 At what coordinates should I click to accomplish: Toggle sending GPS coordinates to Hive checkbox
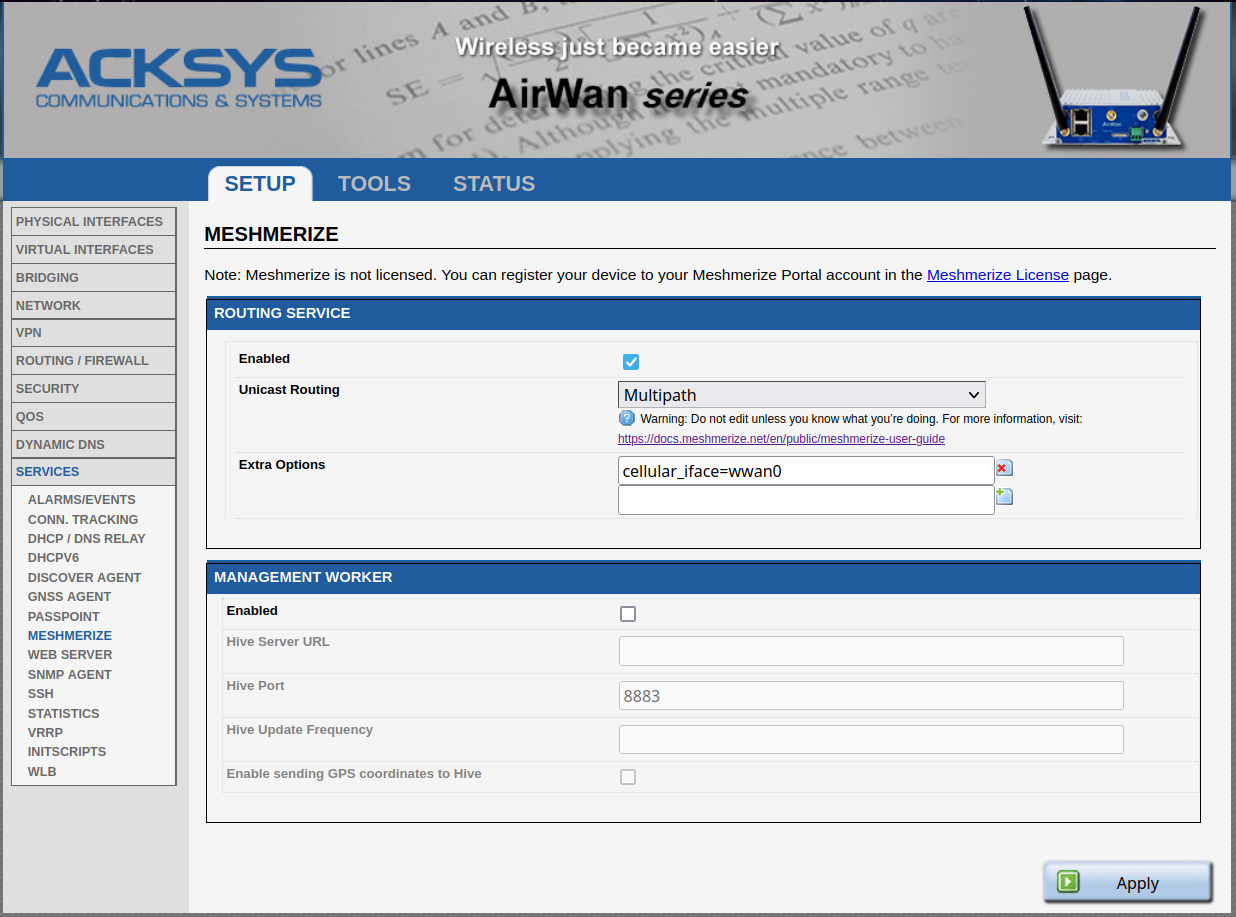pos(628,777)
